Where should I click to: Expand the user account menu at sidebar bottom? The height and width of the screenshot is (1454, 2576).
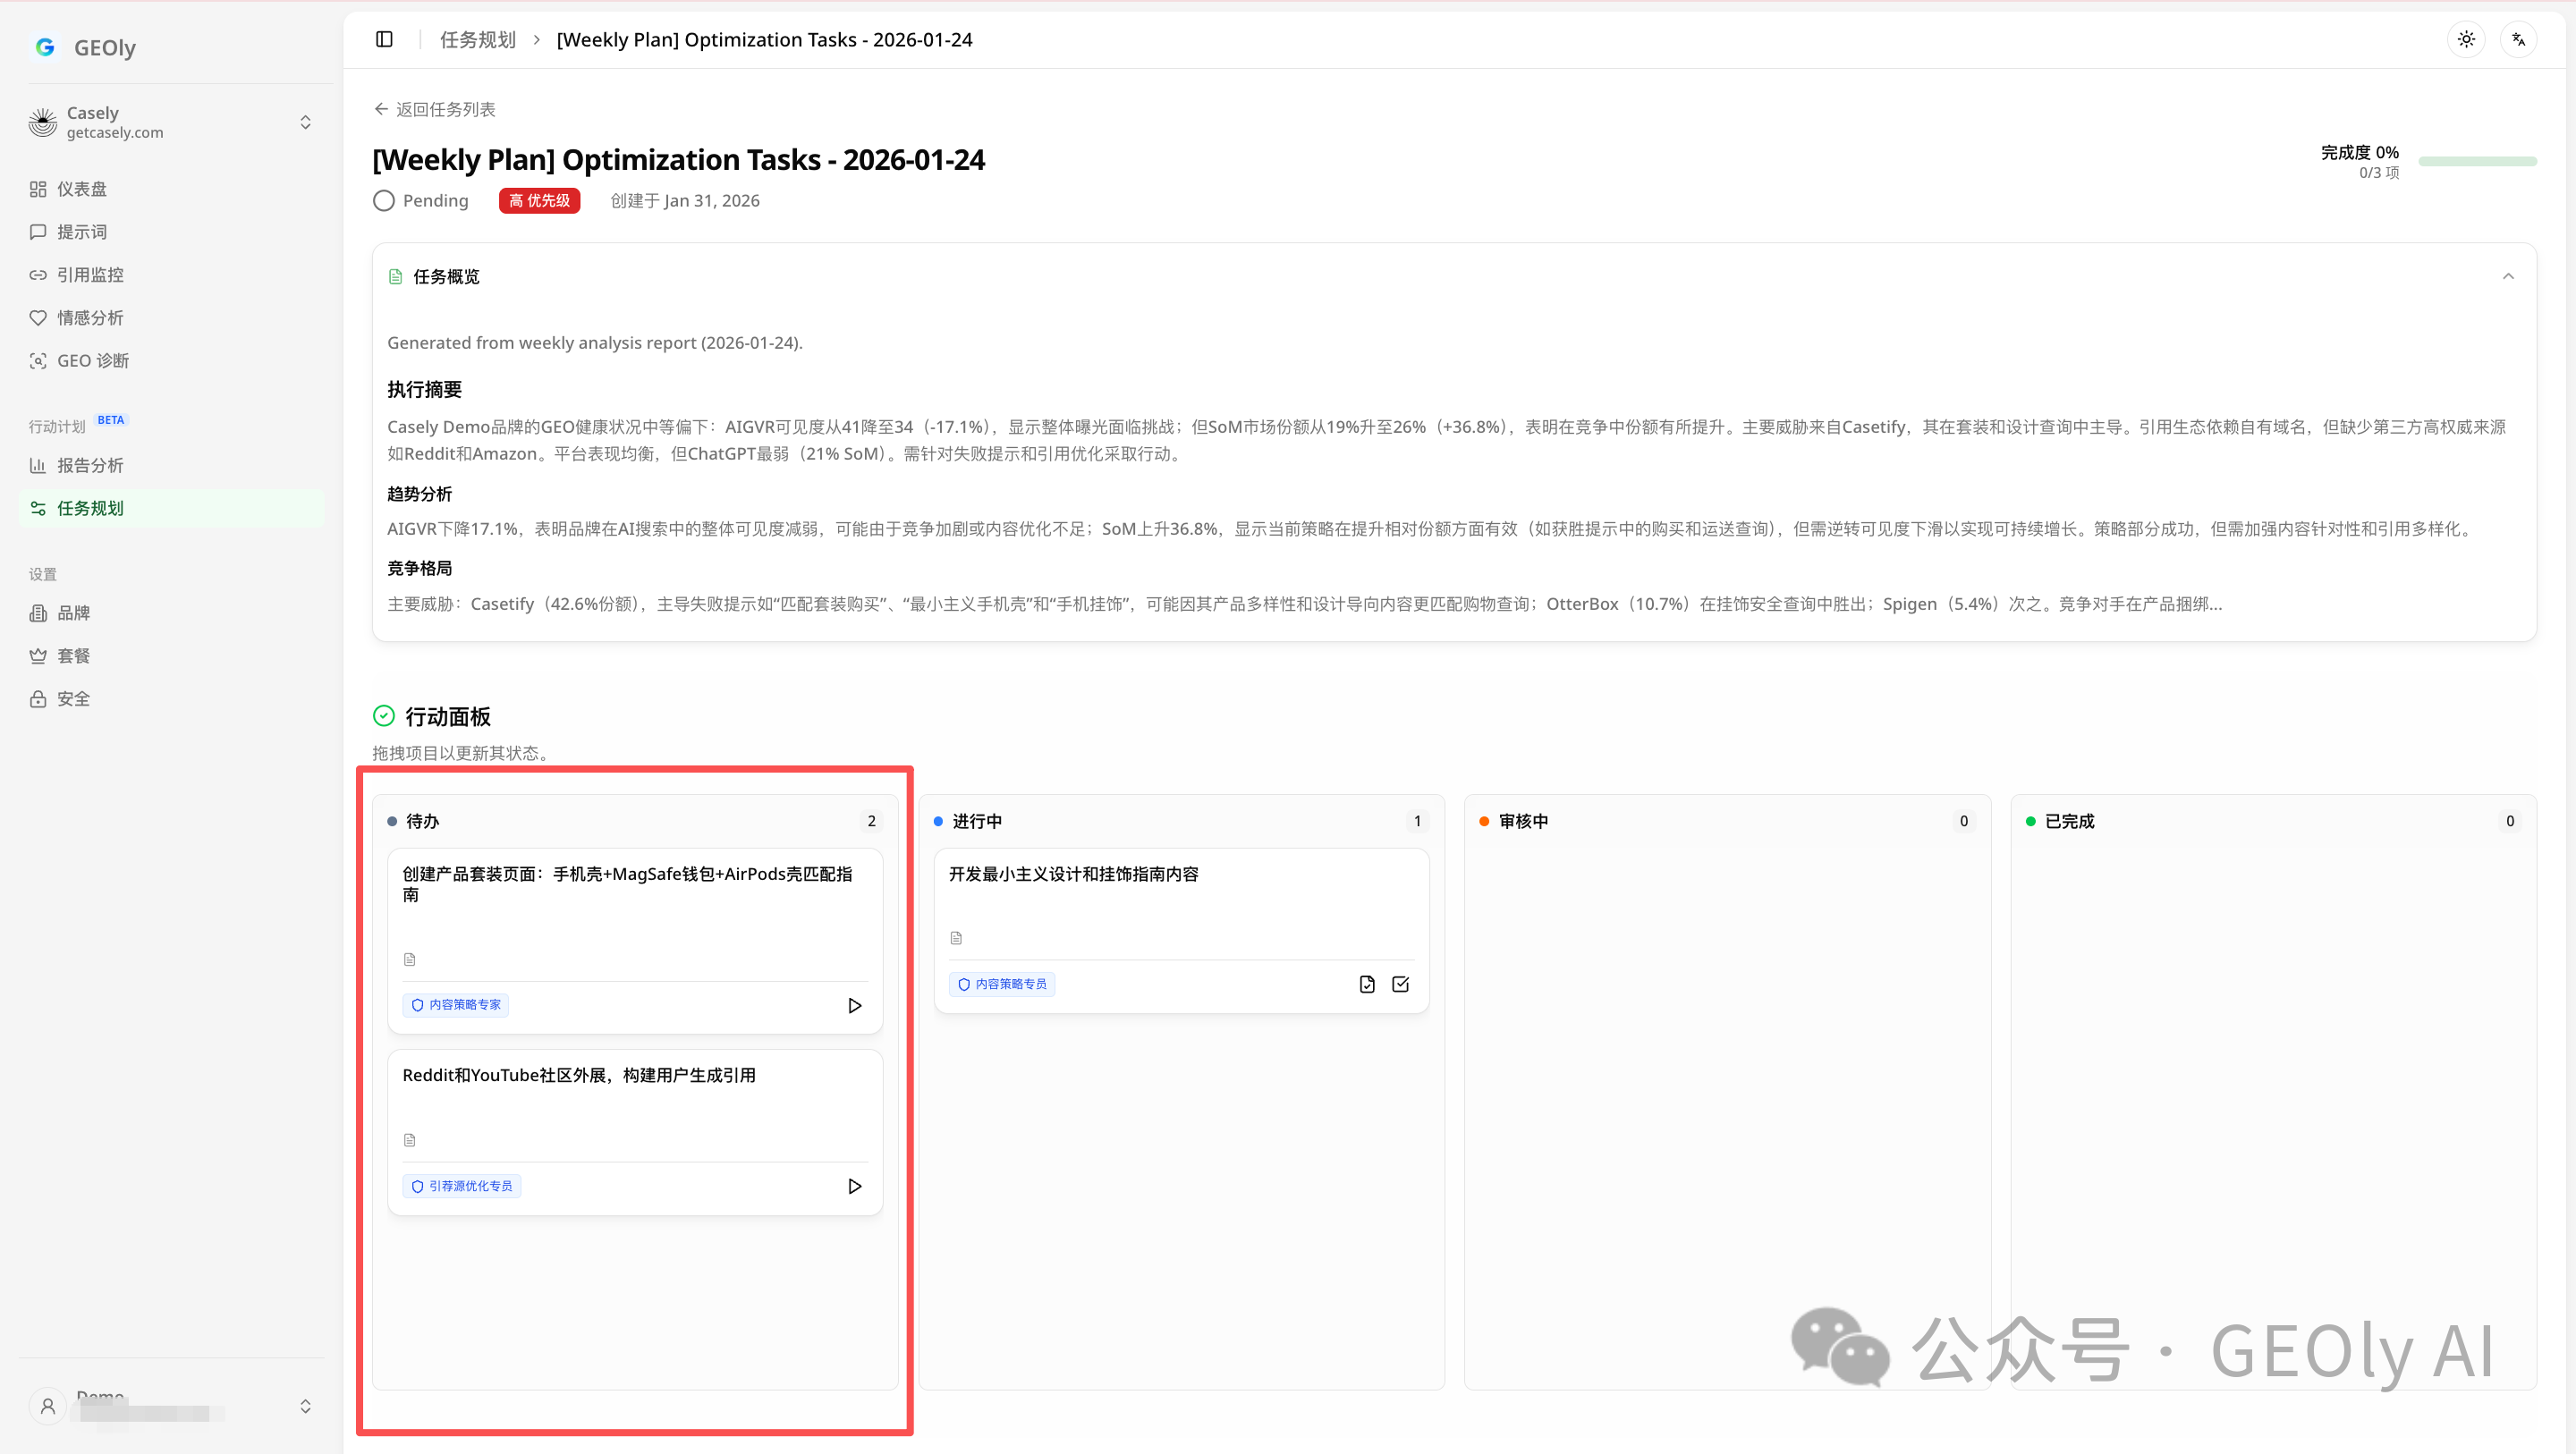click(172, 1406)
